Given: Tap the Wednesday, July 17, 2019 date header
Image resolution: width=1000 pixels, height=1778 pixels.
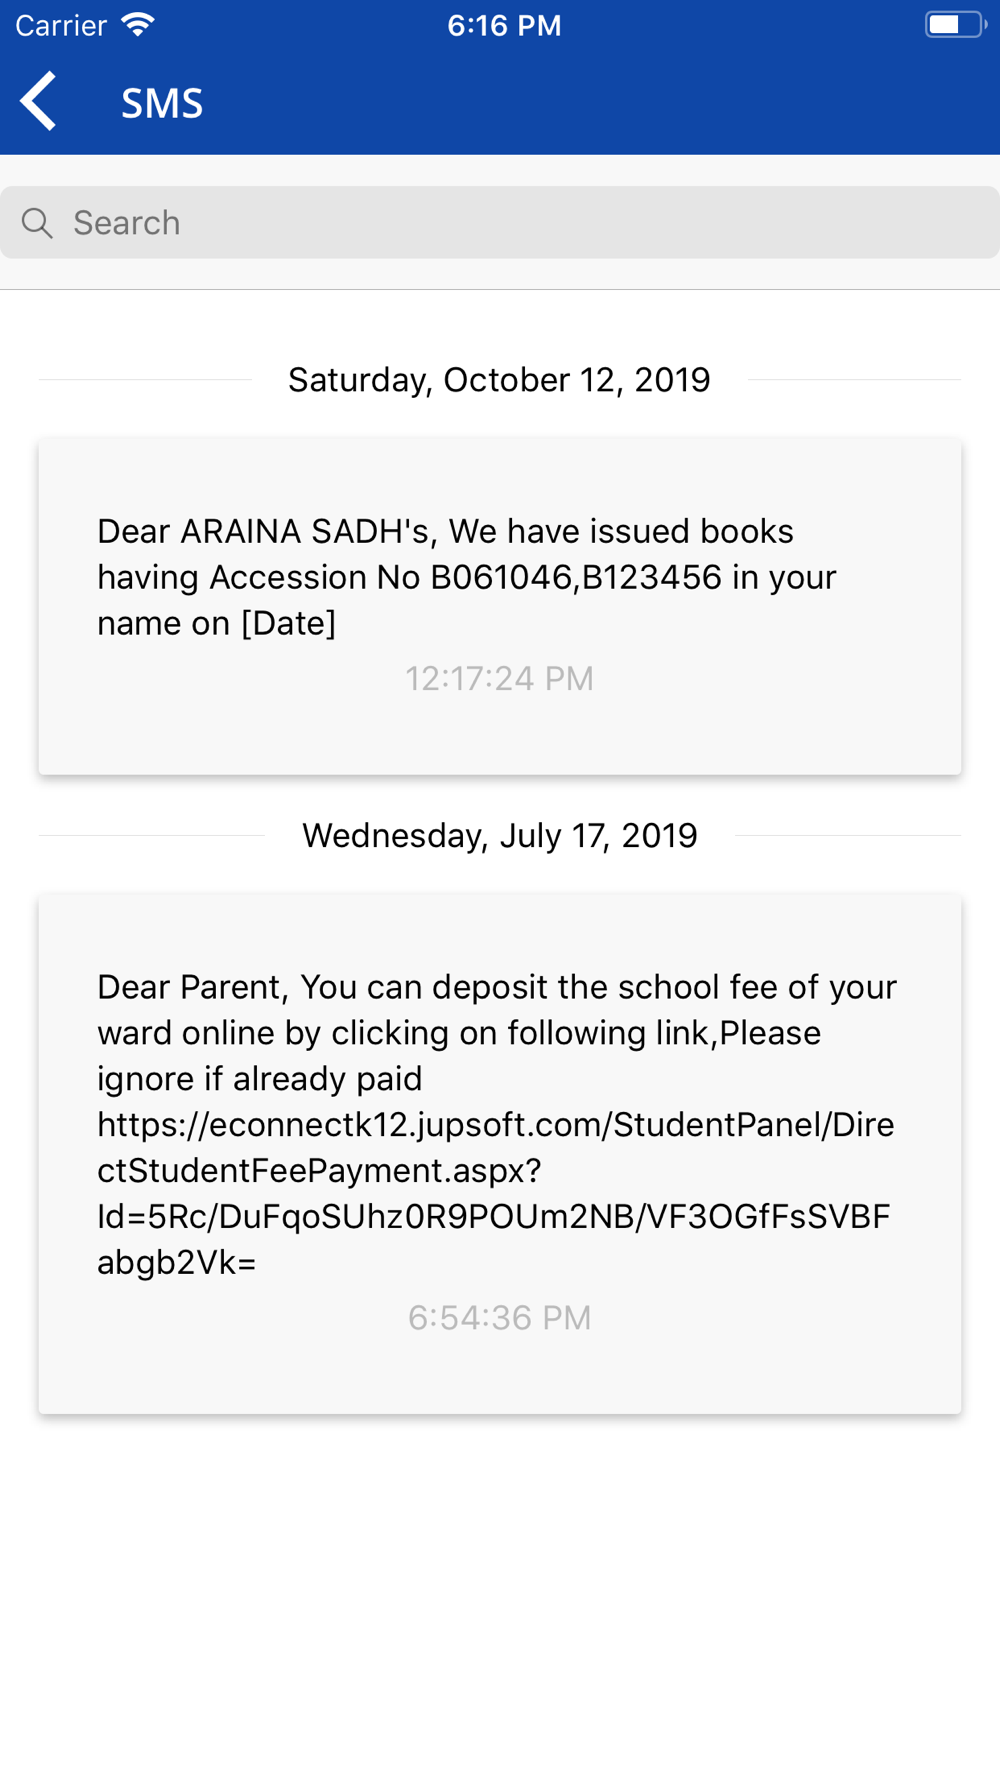Looking at the screenshot, I should [x=500, y=836].
